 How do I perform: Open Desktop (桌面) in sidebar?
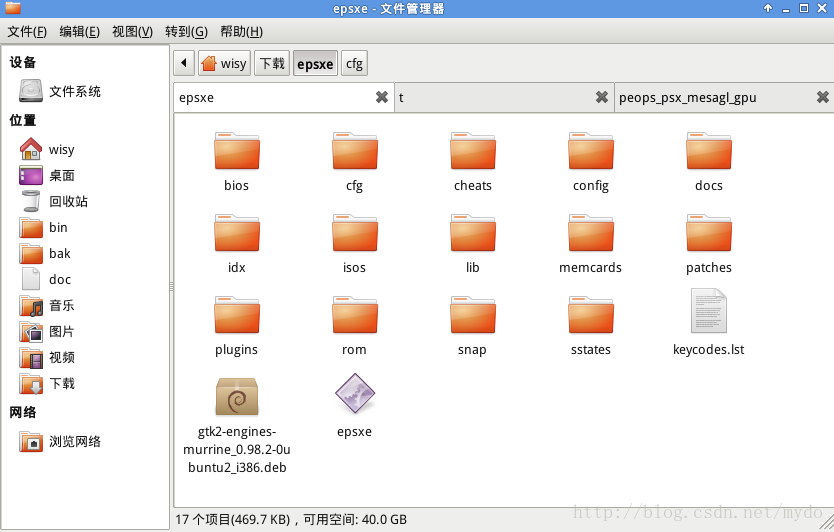(x=47, y=176)
